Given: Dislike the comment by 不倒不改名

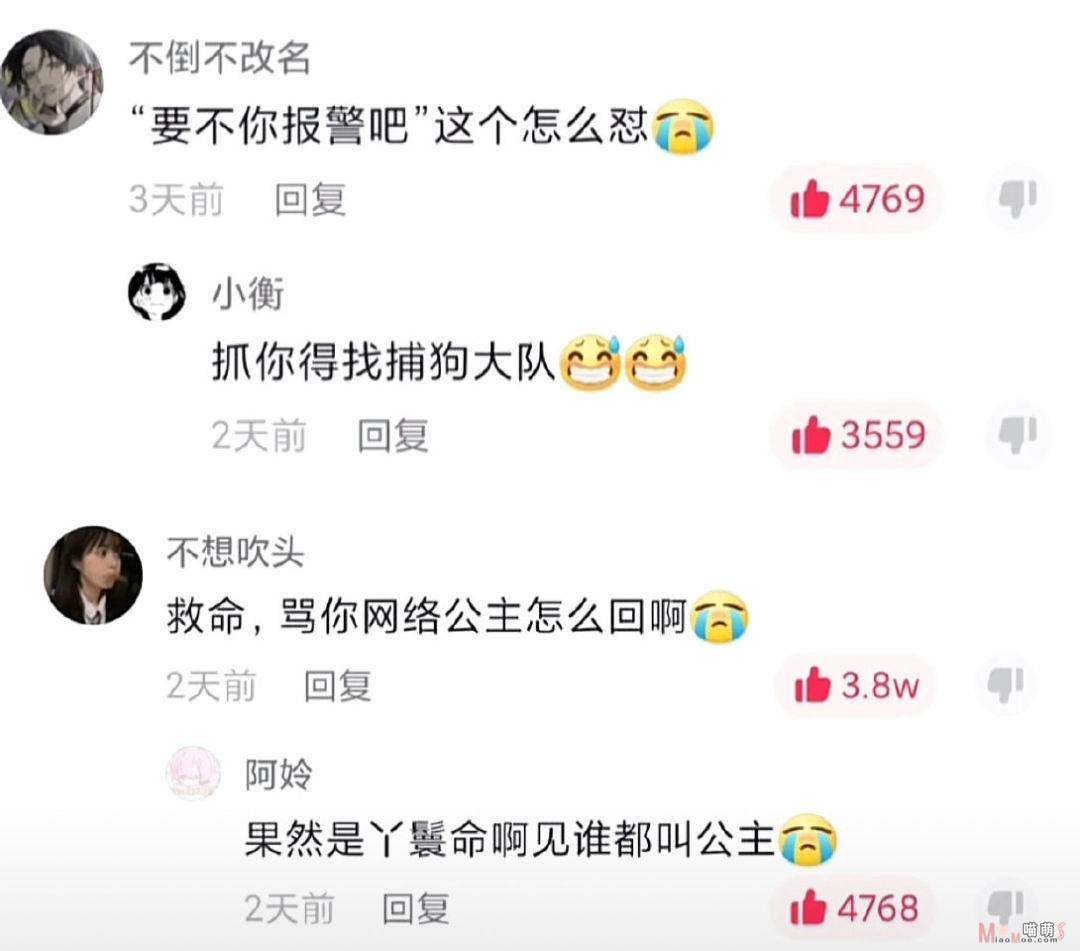Looking at the screenshot, I should coord(1018,198).
